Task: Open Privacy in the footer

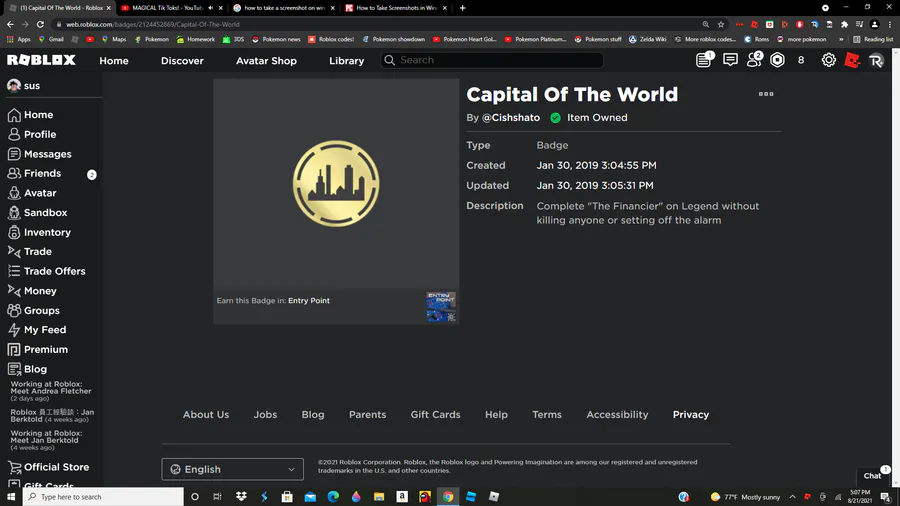Action: tap(690, 414)
